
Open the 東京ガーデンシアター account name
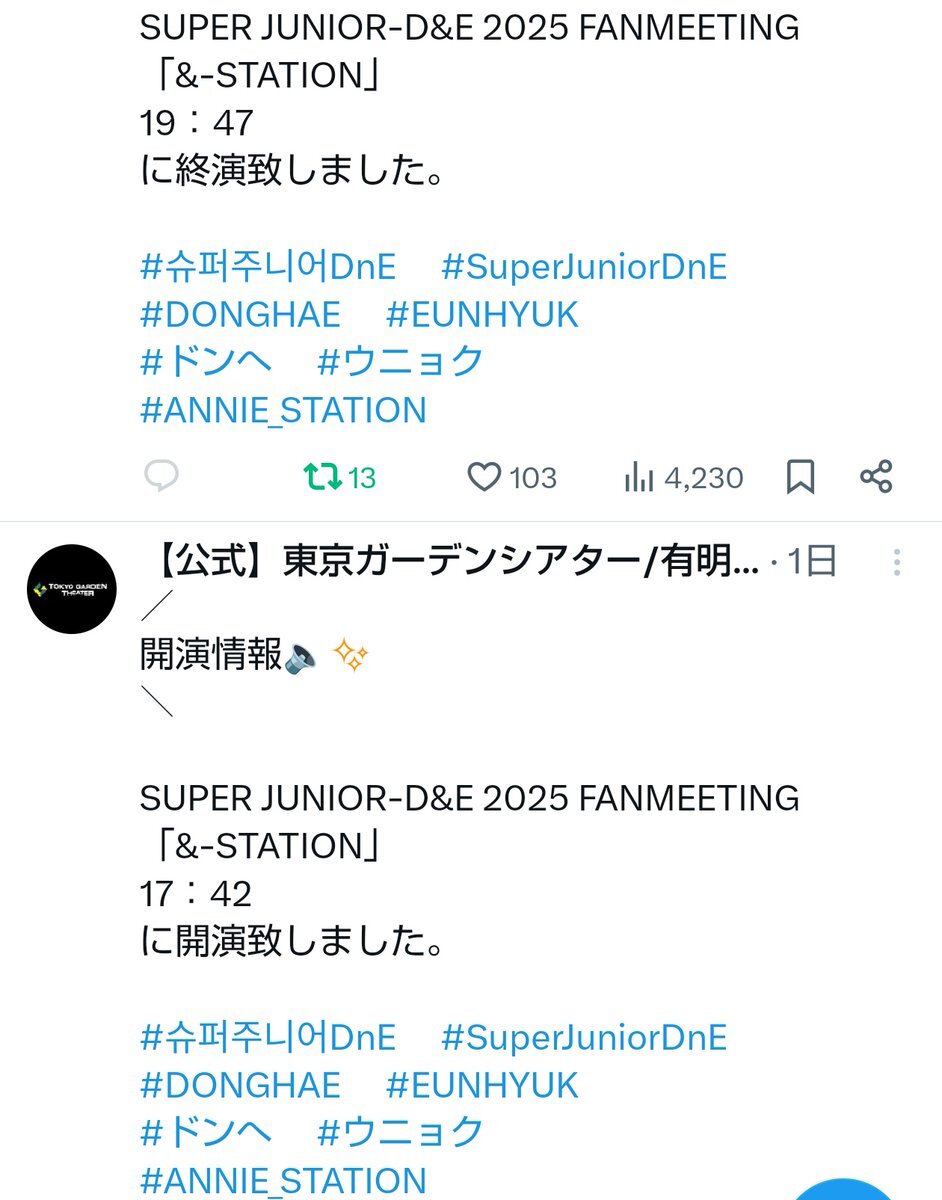pyautogui.click(x=453, y=562)
